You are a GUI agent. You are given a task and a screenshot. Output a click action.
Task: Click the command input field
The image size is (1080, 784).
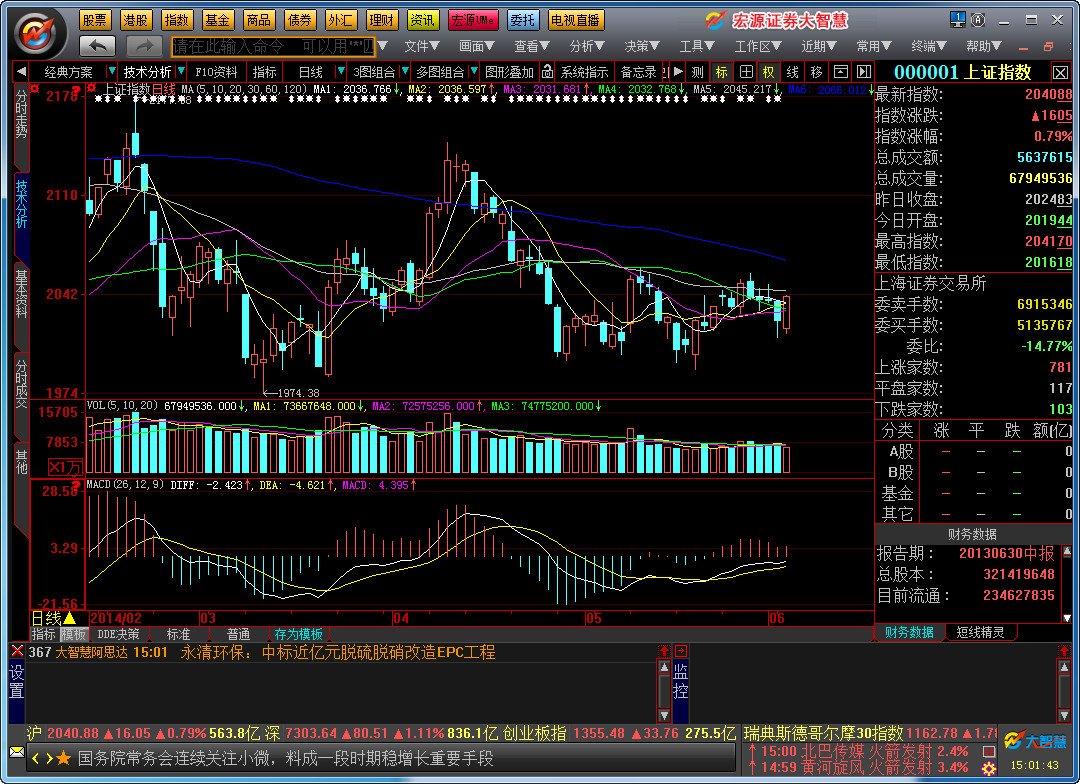(x=273, y=46)
